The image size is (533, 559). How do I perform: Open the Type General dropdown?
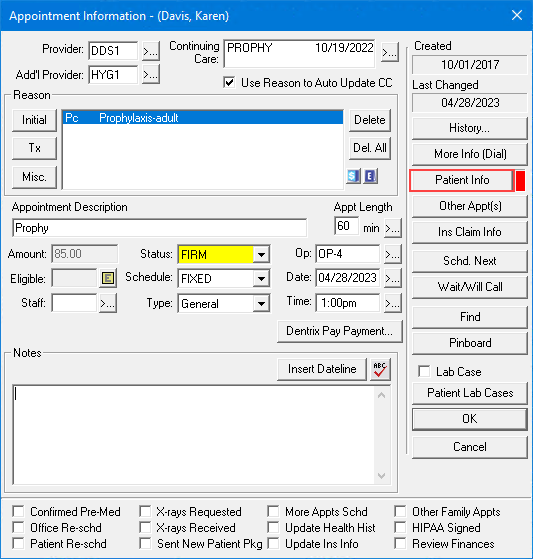(x=261, y=304)
